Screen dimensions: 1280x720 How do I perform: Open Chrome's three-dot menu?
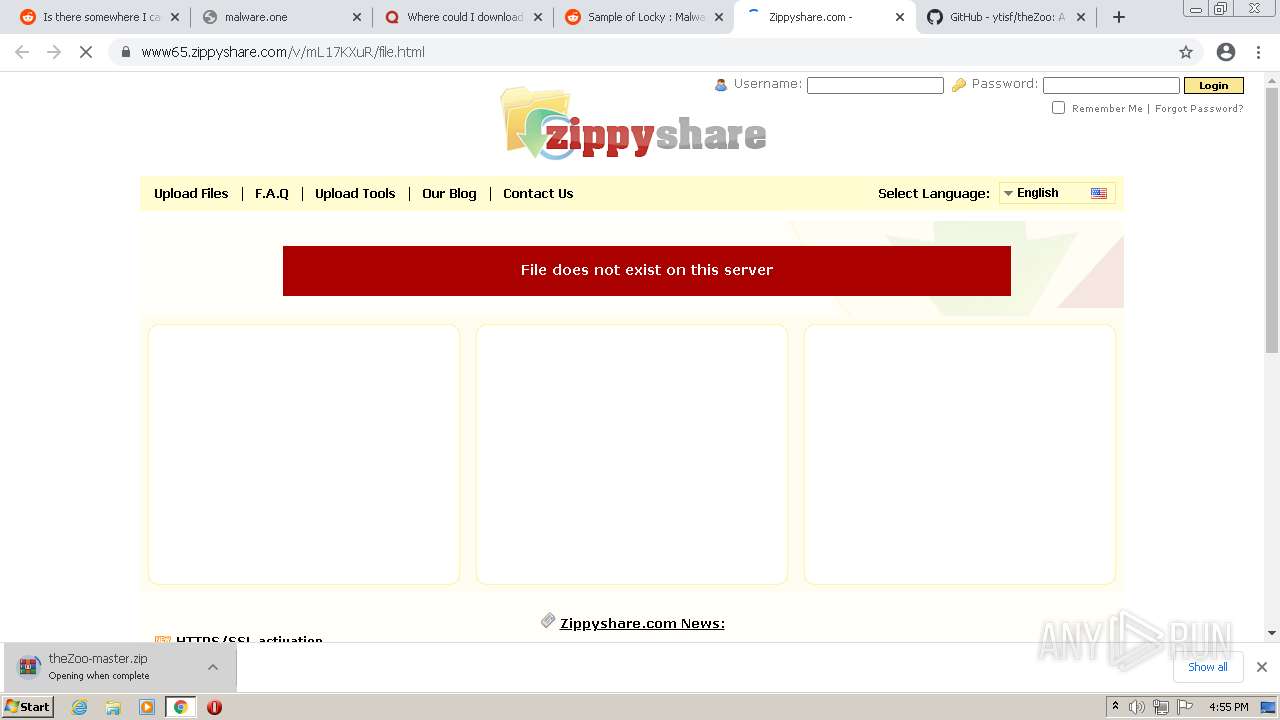click(1258, 52)
